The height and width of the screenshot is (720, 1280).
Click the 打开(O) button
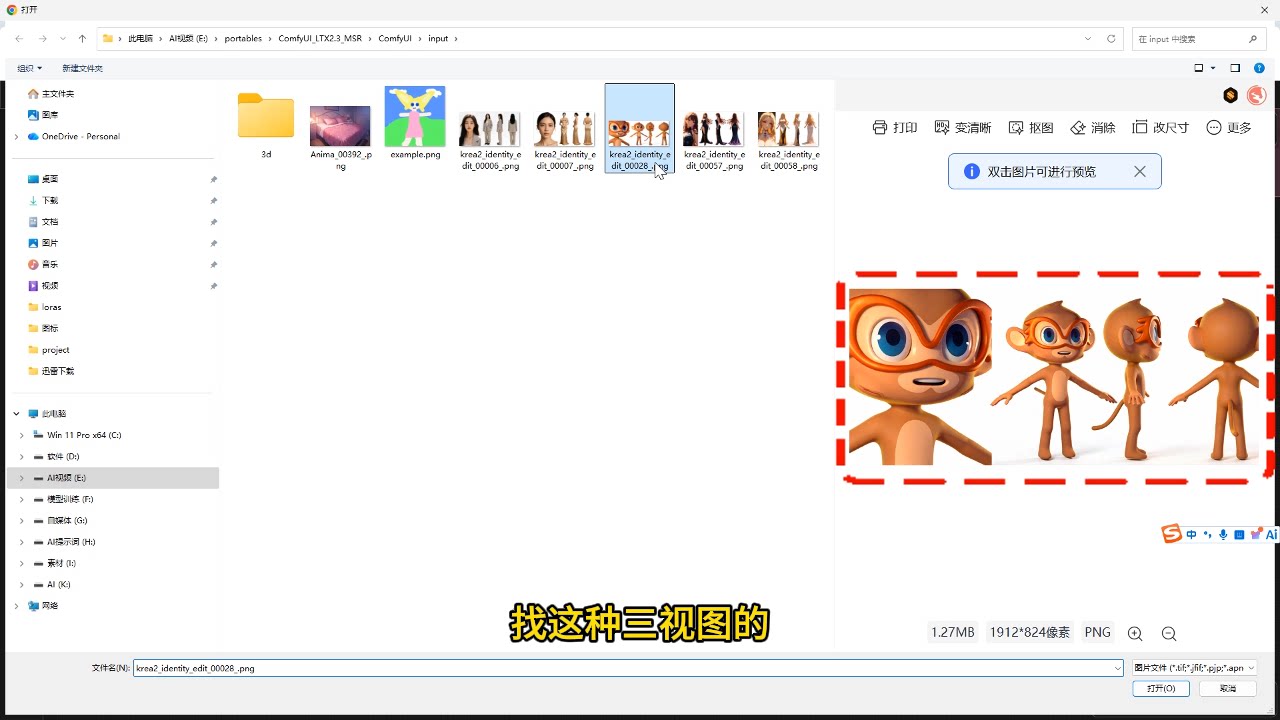point(1161,688)
